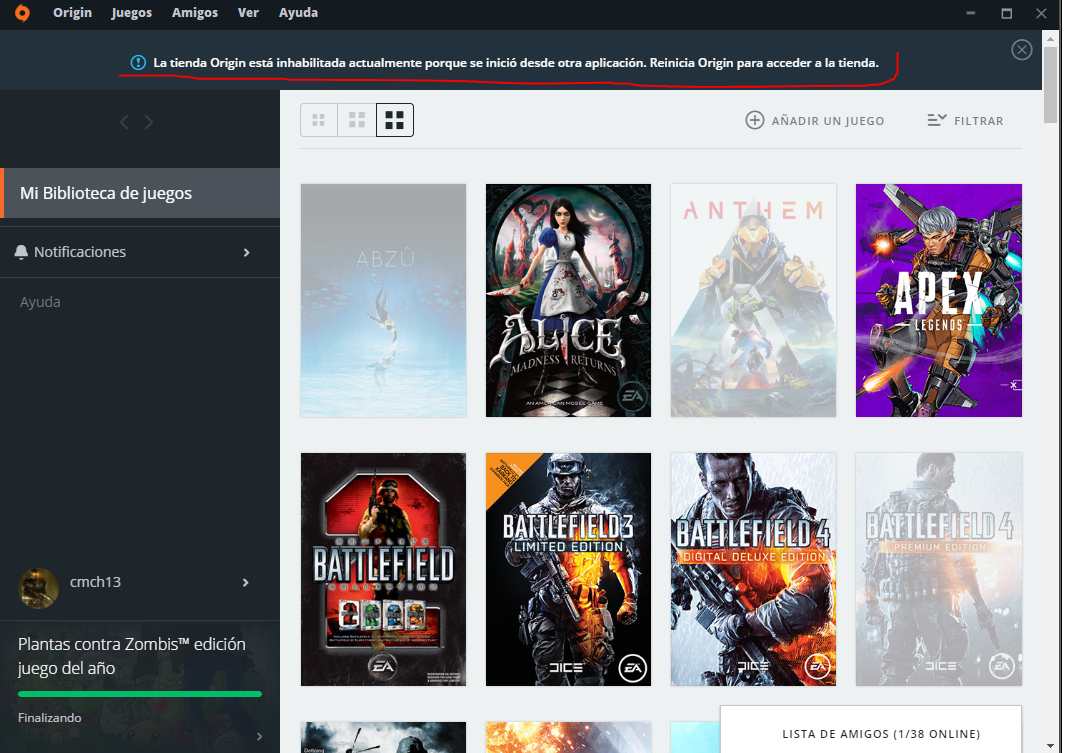The image size is (1068, 753).
Task: Open Lista de amigos chat panel
Action: (871, 730)
